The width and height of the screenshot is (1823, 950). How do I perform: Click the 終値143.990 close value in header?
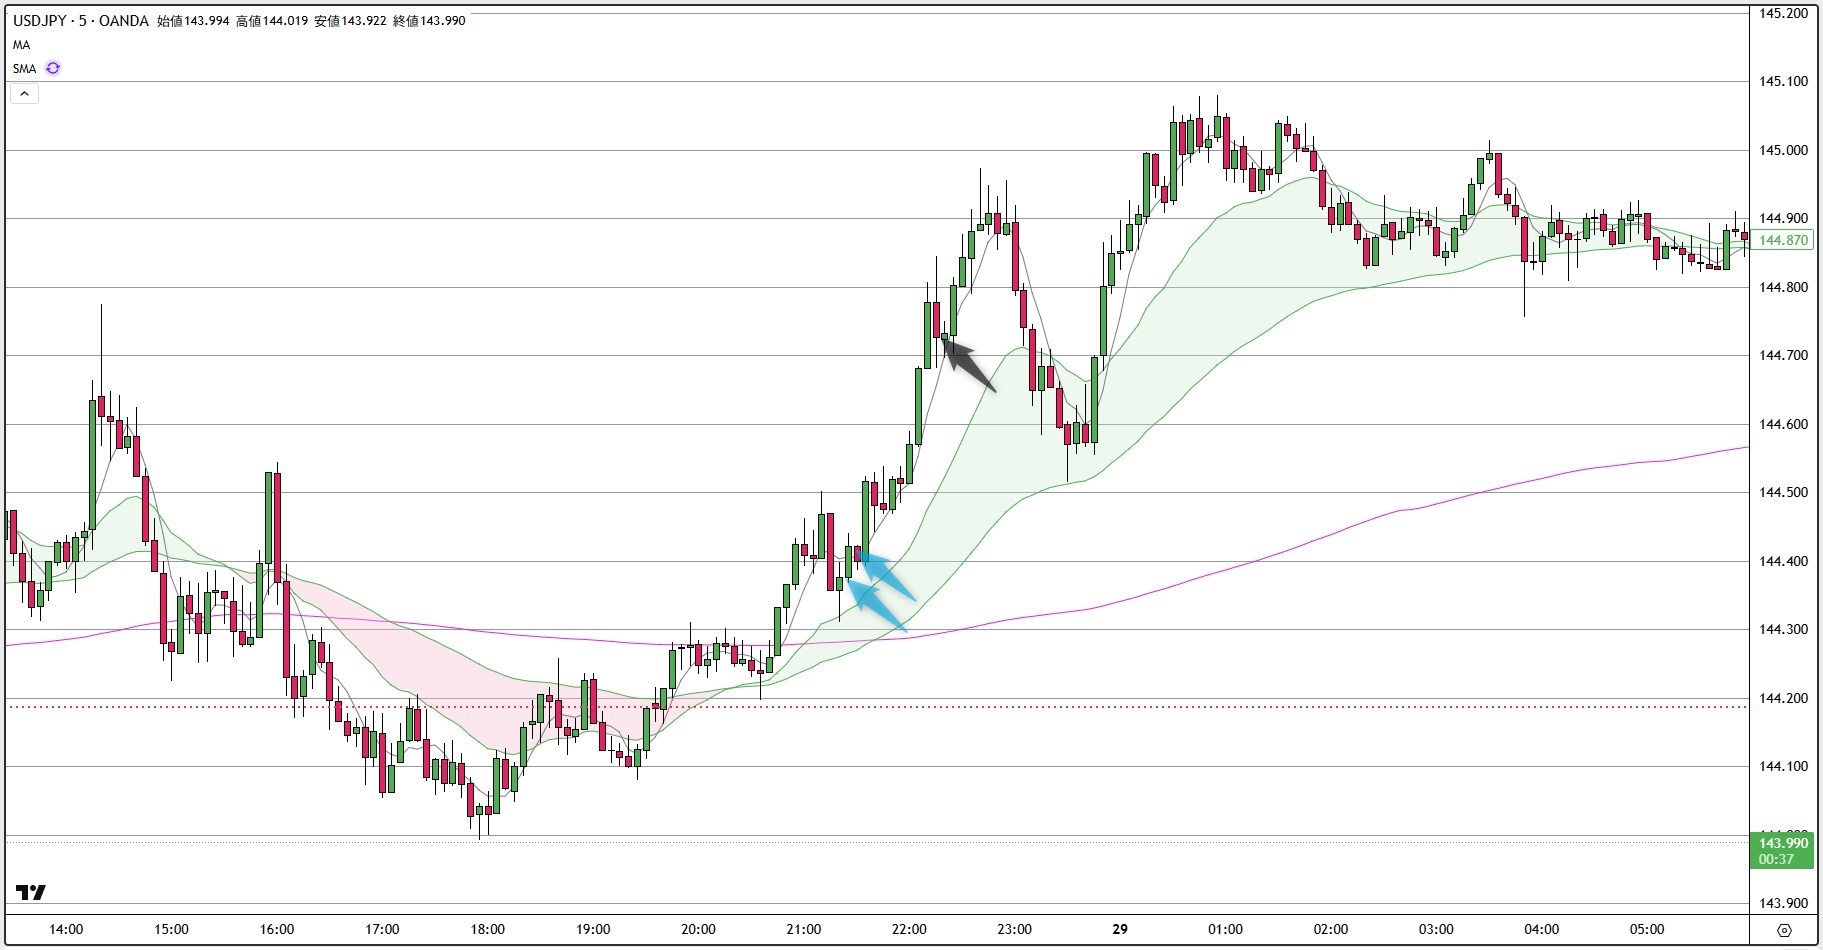[x=429, y=20]
